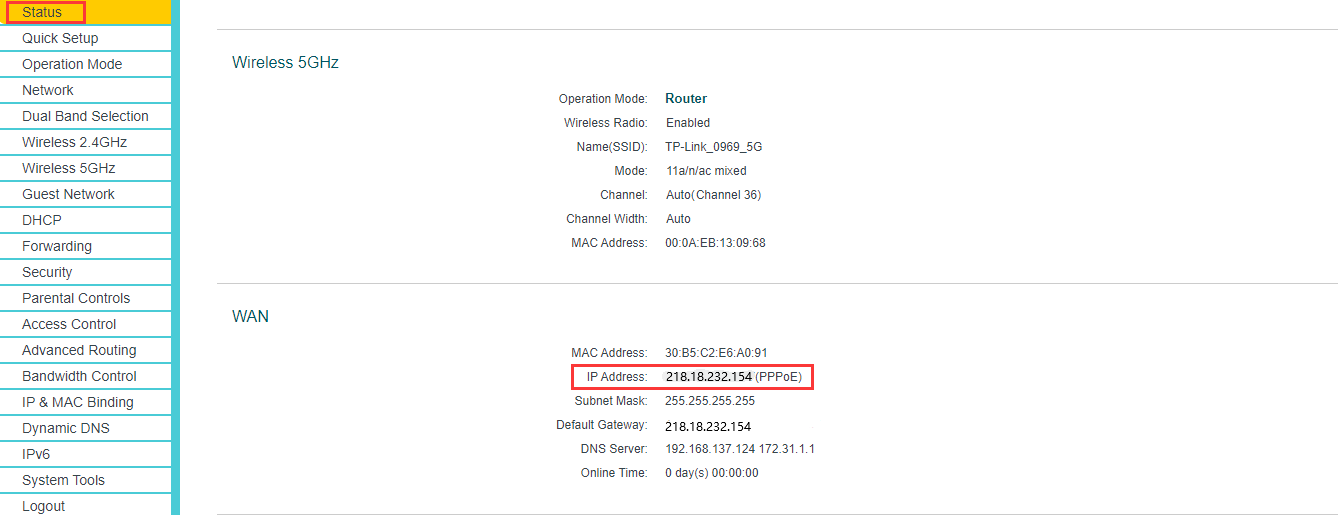Screen dimensions: 1338x515
Task: Open Dual Band Selection page
Action: tap(85, 116)
